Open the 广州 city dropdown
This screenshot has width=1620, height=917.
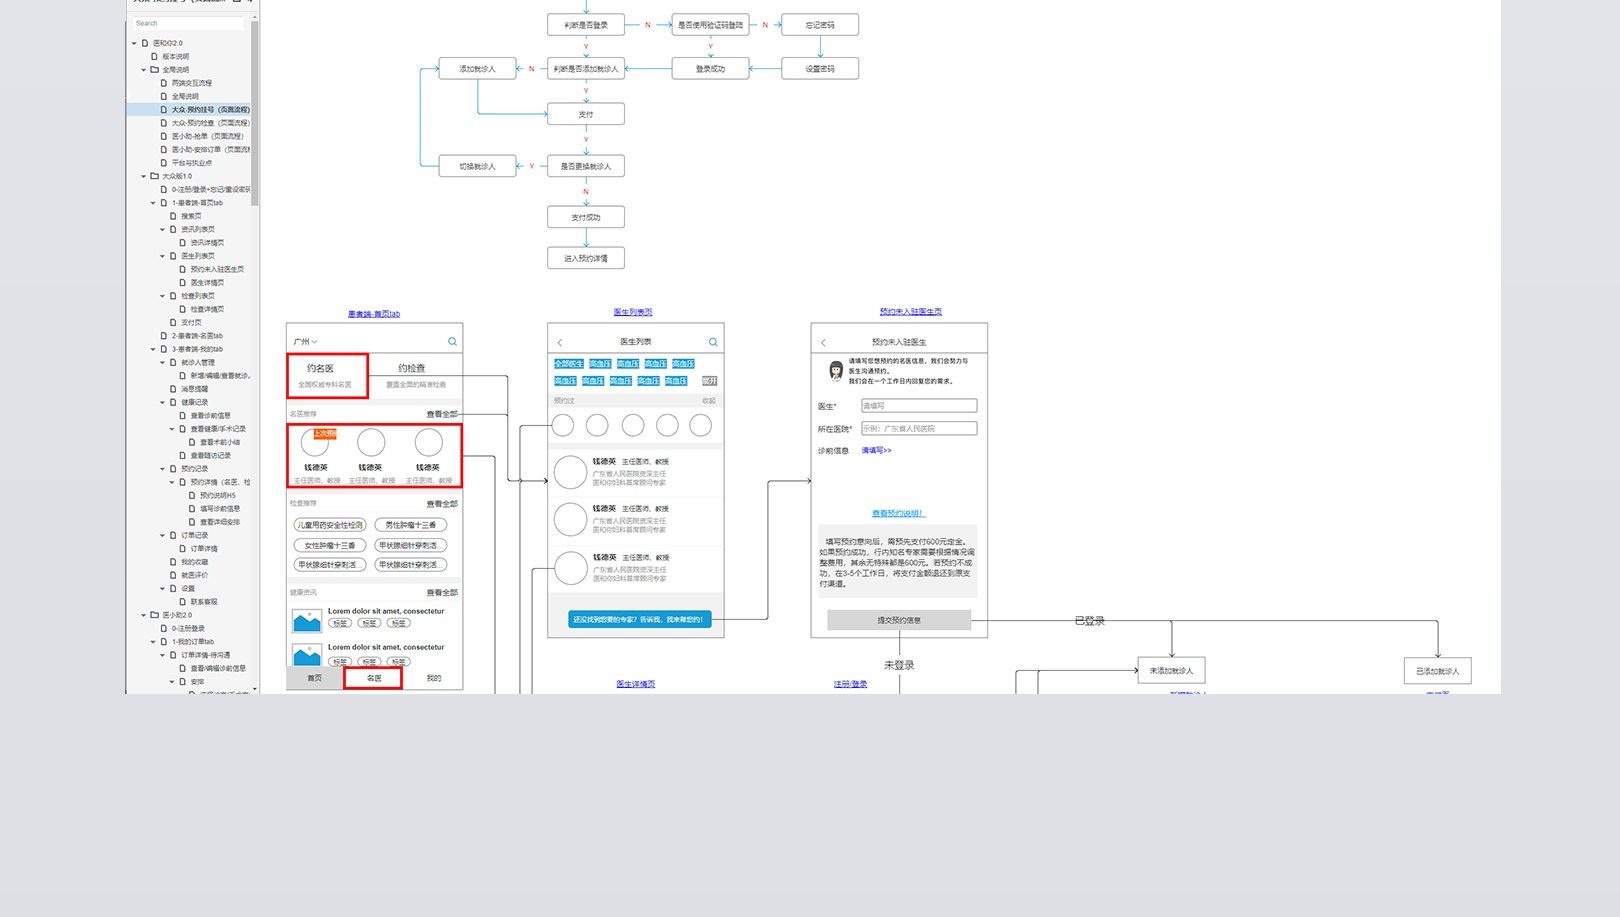(305, 341)
